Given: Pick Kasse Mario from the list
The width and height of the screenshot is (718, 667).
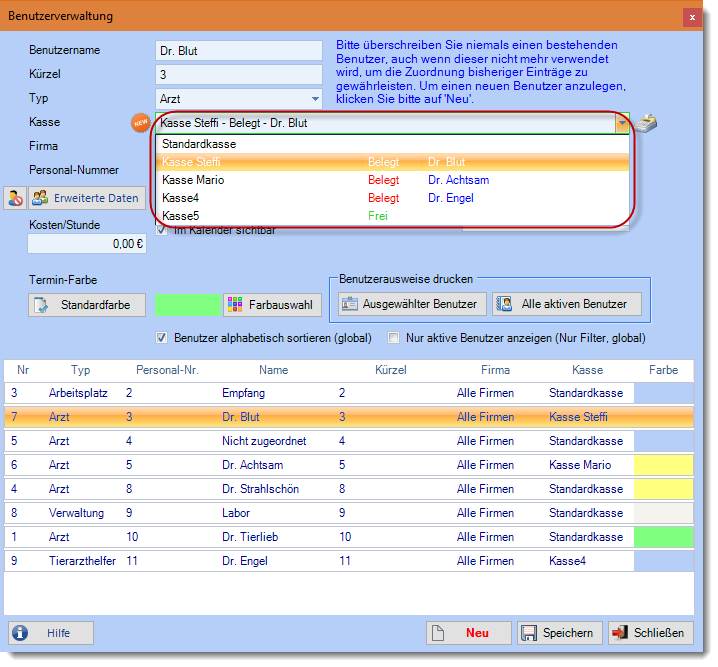Looking at the screenshot, I should [192, 180].
